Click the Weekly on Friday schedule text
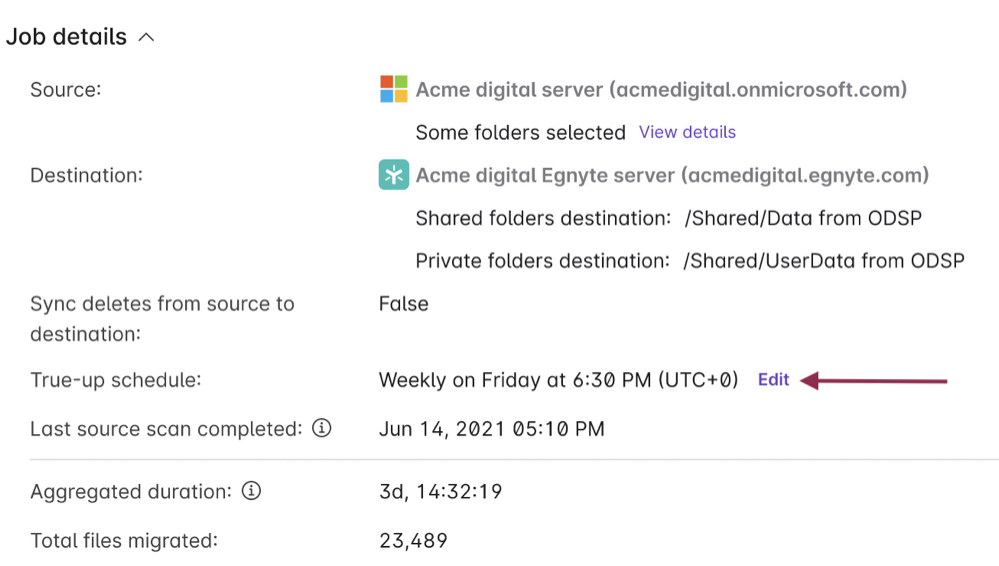The height and width of the screenshot is (566, 999). [x=558, y=380]
